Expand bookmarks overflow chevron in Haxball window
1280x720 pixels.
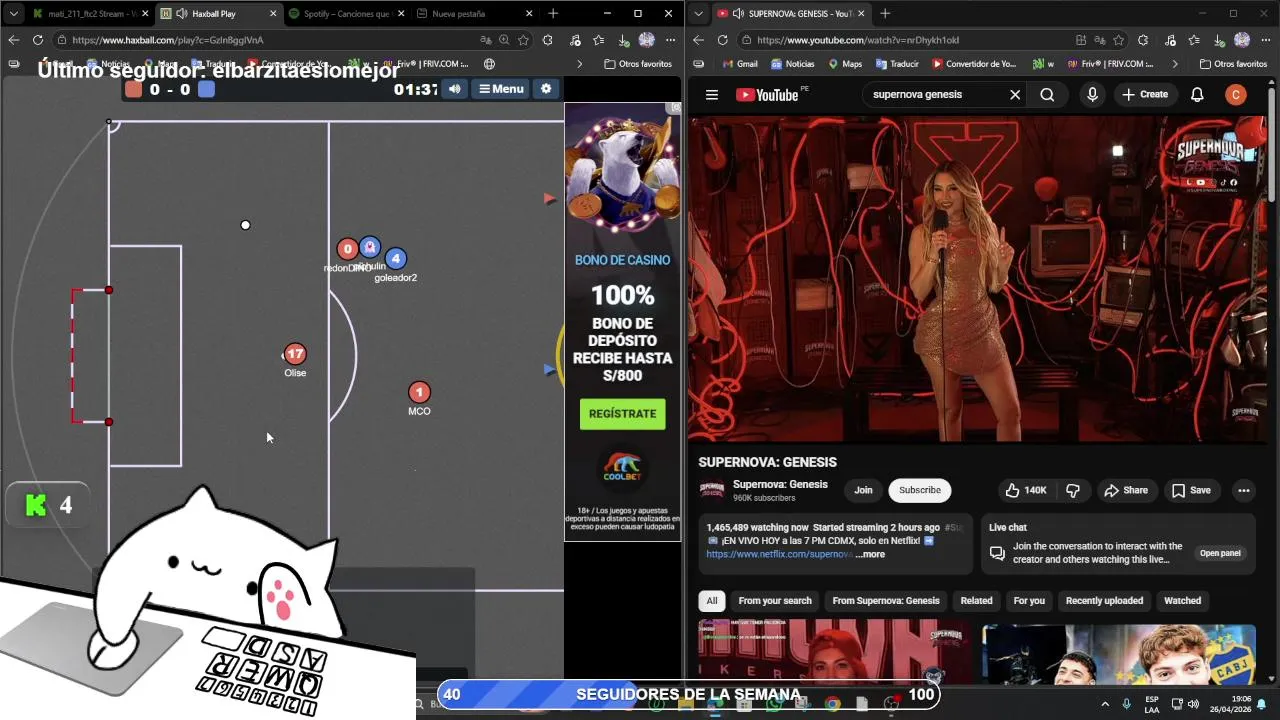579,64
